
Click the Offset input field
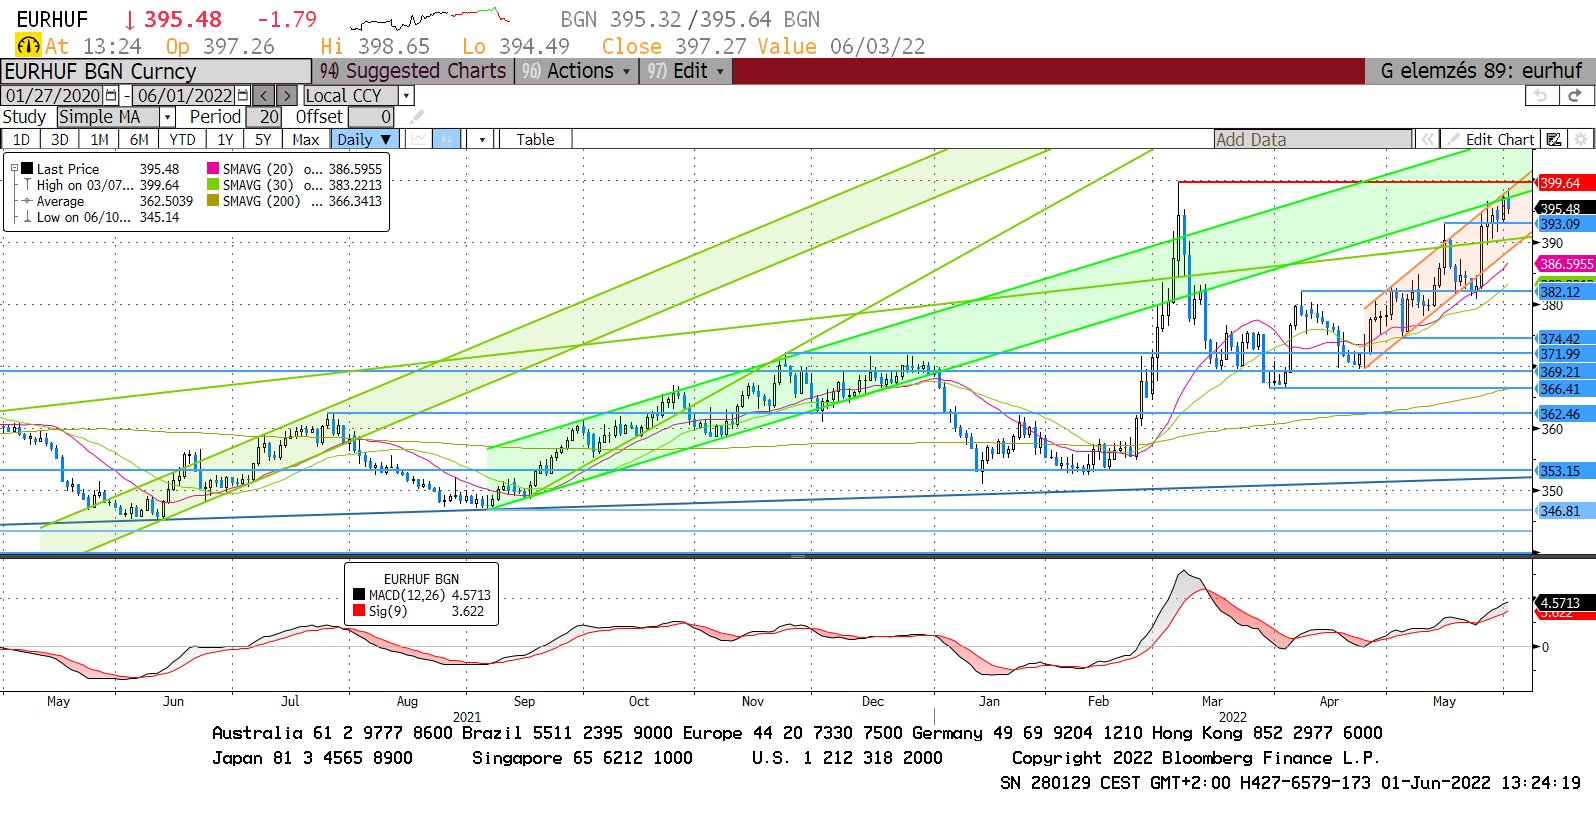click(371, 117)
